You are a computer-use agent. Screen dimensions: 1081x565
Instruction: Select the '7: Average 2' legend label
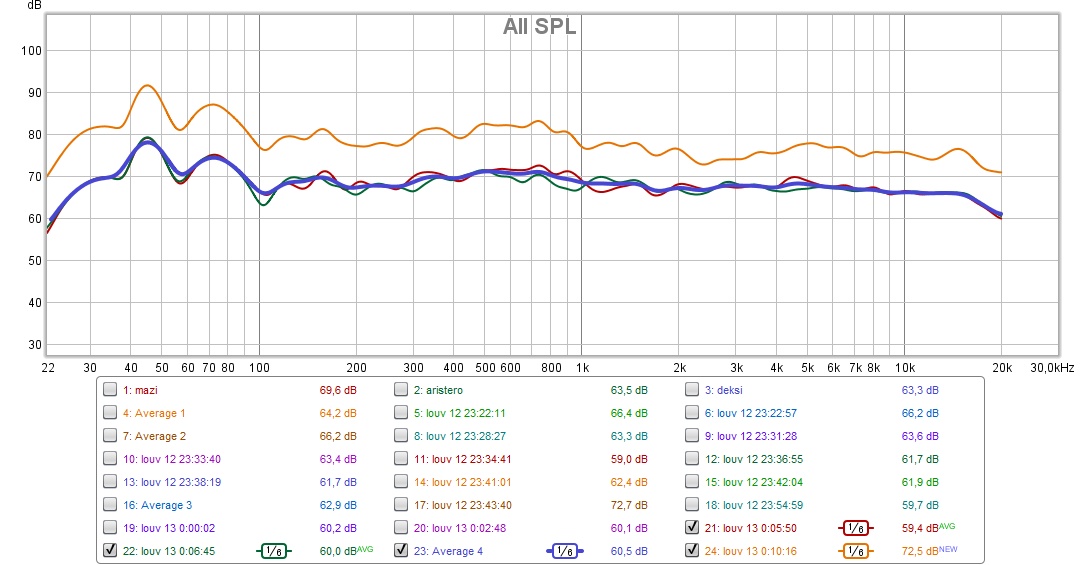coord(154,436)
